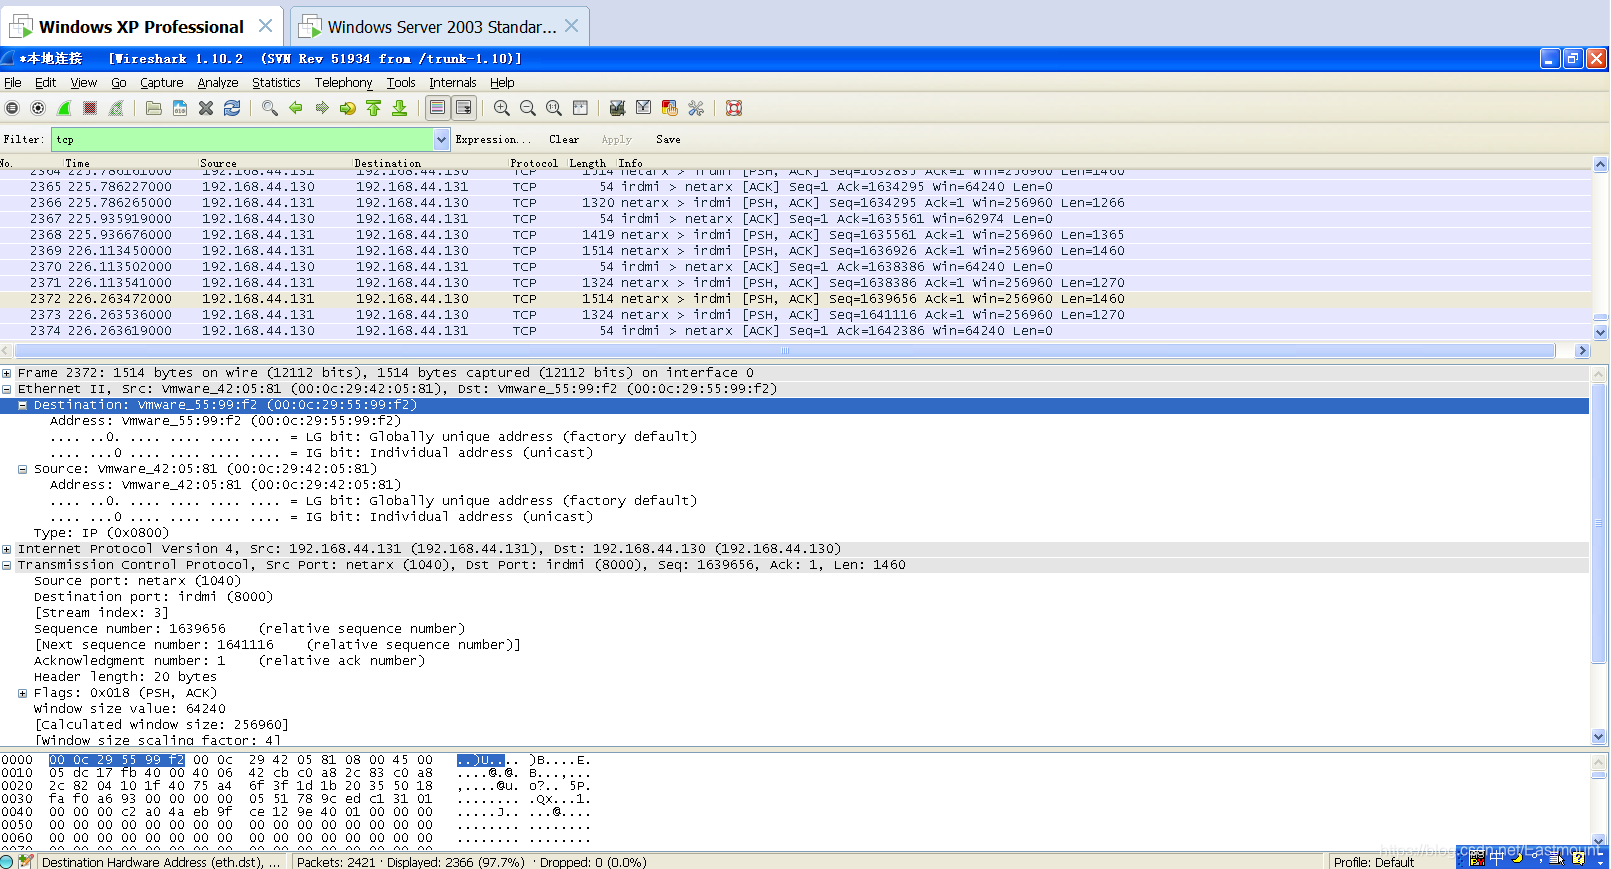
Task: Click packet list scroll up arrow
Action: coord(1600,165)
